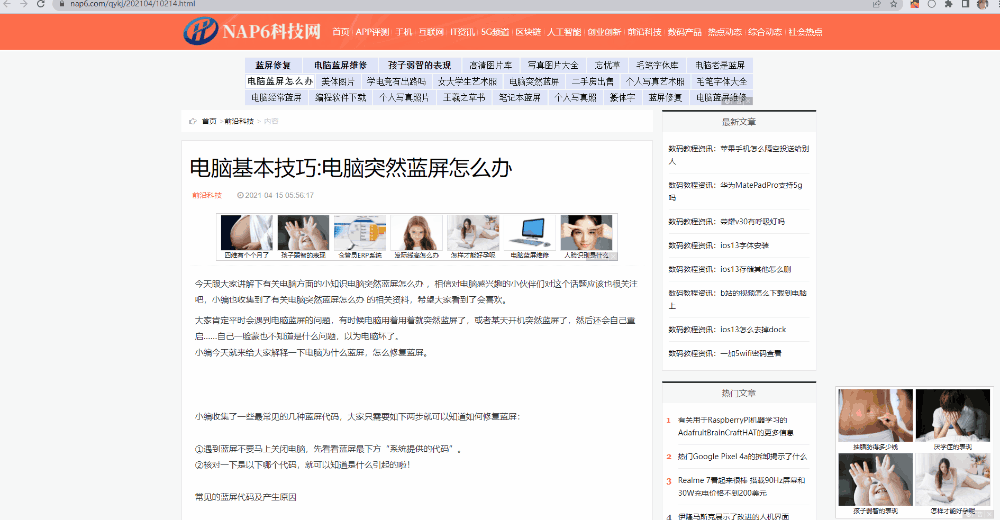The height and width of the screenshot is (520, 1000).
Task: Click the 孩子弱智的表现 keyword link
Action: 419,65
